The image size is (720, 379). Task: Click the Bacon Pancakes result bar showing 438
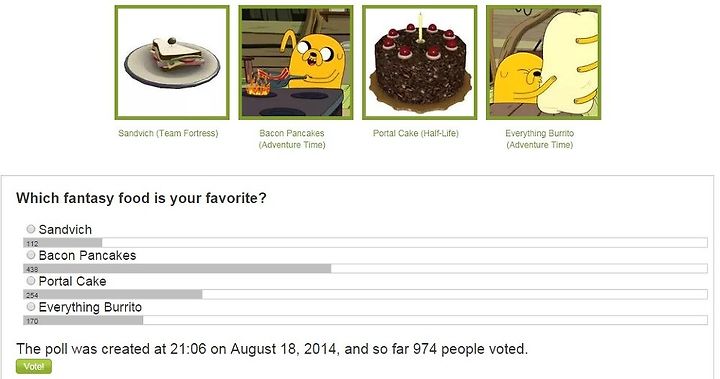(366, 269)
